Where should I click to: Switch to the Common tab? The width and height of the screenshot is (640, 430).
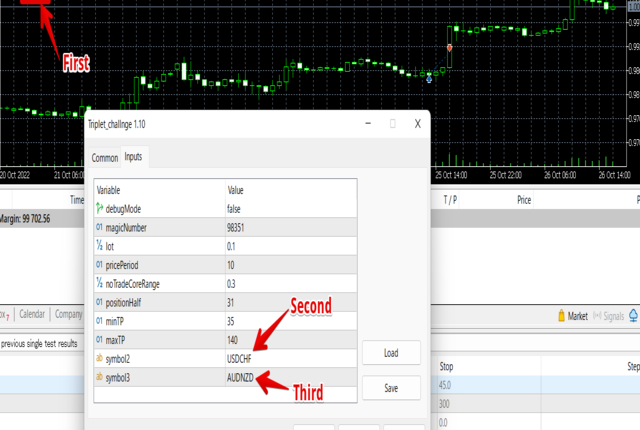coord(105,158)
